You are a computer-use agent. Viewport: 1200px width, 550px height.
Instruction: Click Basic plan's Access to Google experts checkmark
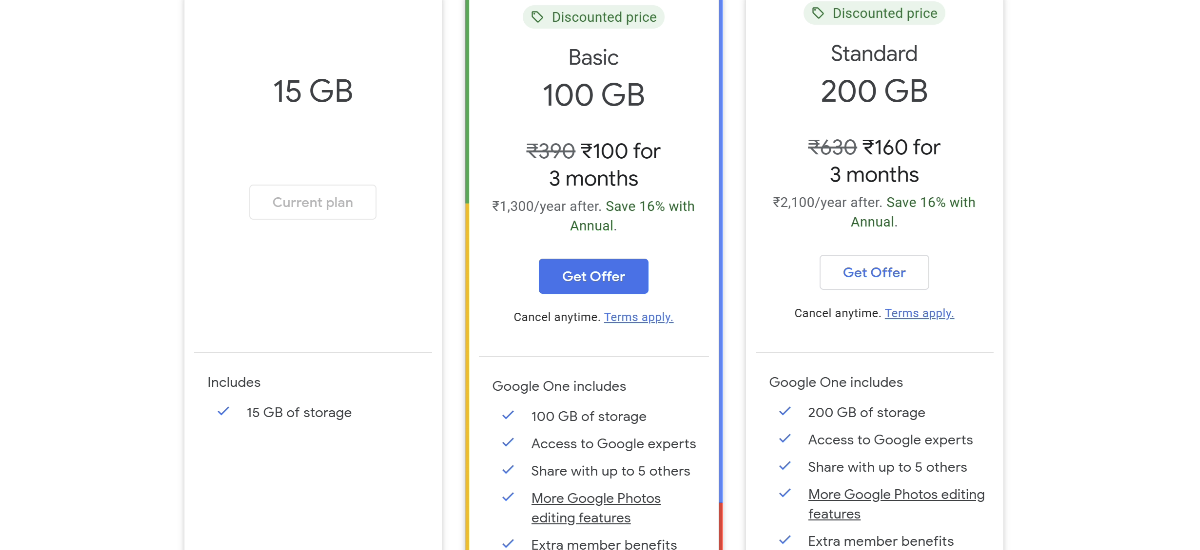(x=508, y=442)
